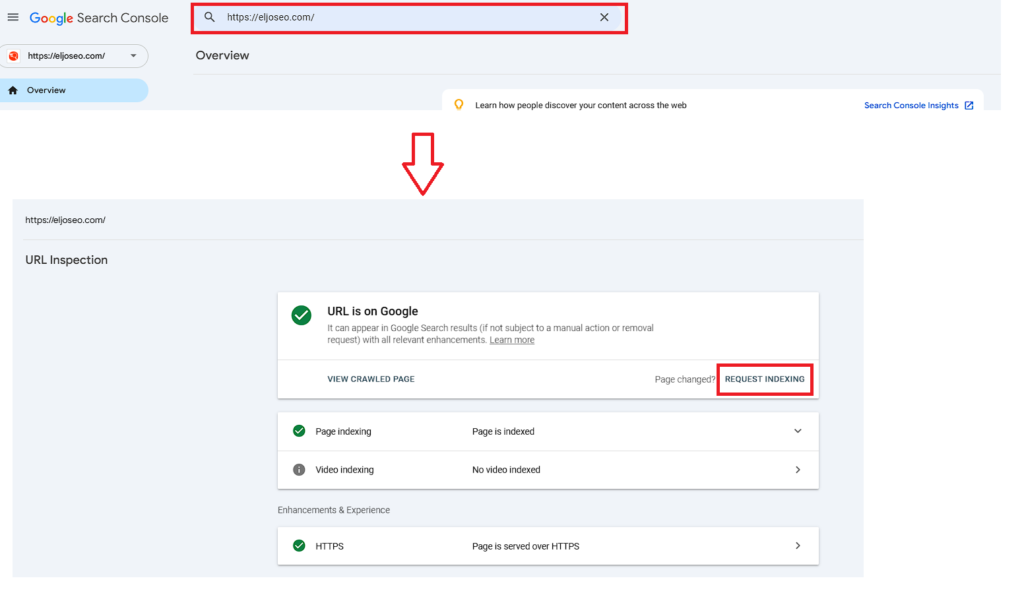Click the Page indexing green check icon

299,431
